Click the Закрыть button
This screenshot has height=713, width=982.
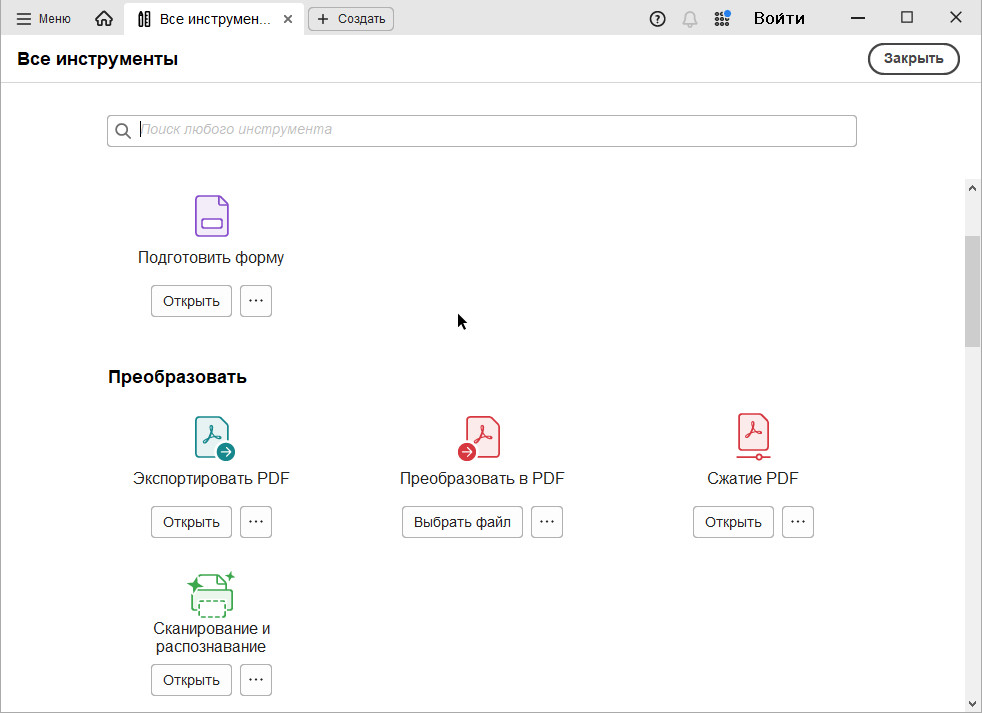click(913, 59)
